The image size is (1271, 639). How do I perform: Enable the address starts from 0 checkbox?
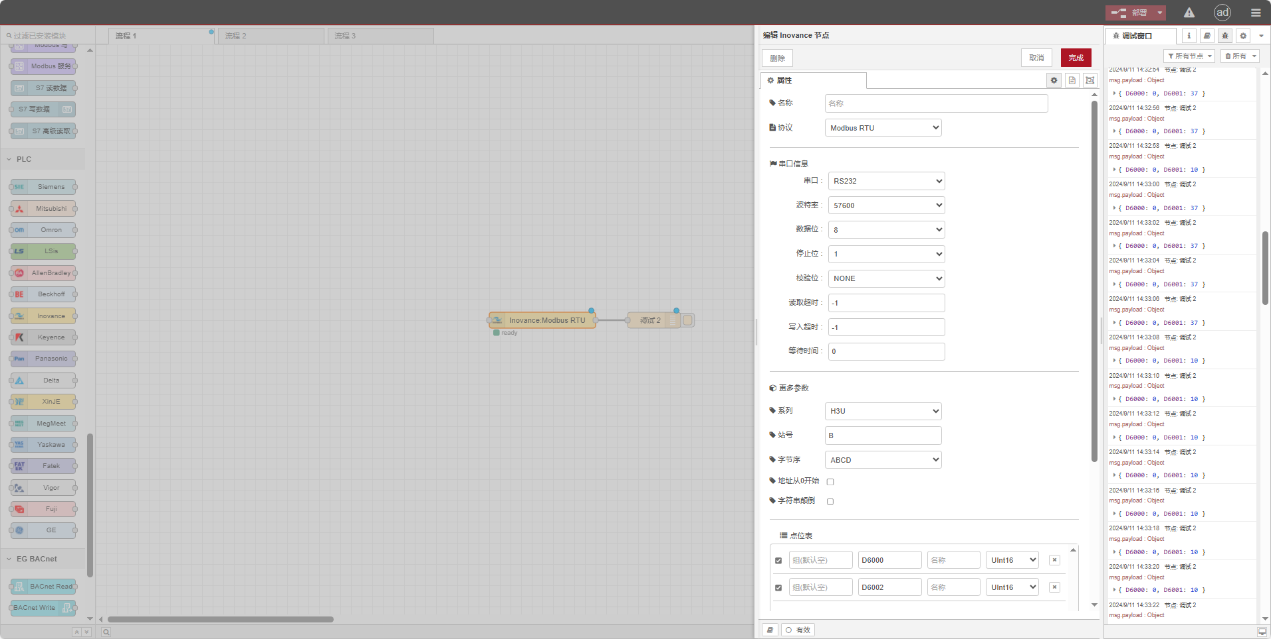pyautogui.click(x=830, y=482)
